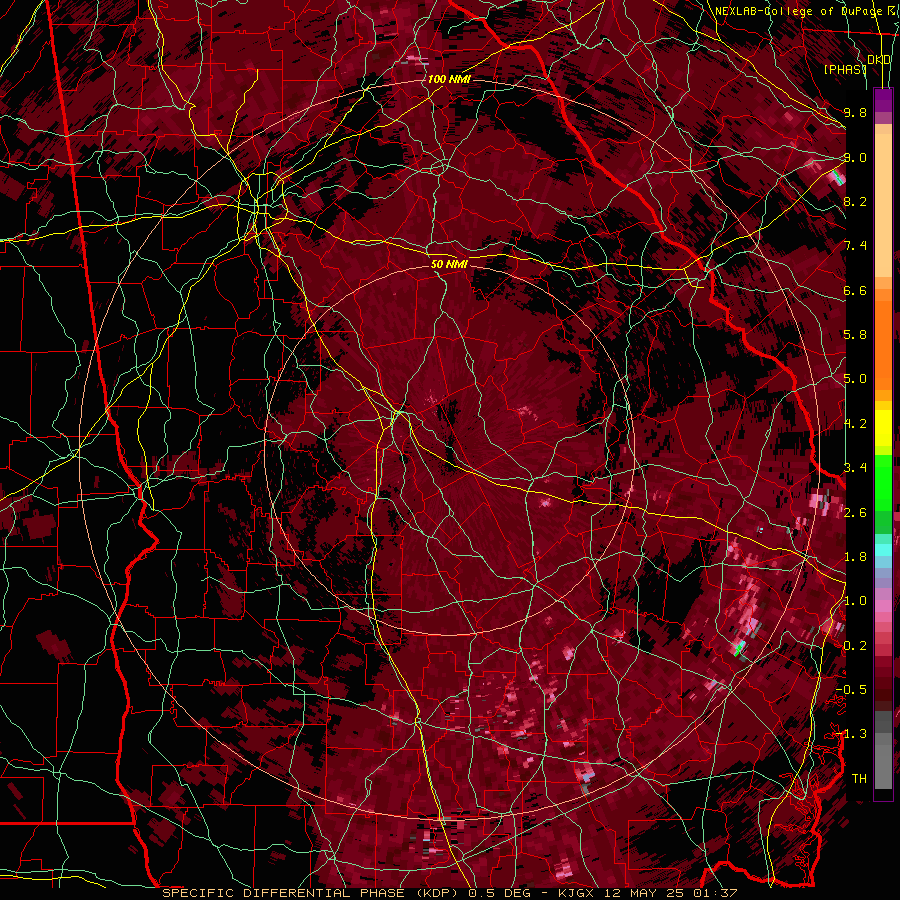Click the 9.0 legend value
The height and width of the screenshot is (900, 900).
coord(855,157)
